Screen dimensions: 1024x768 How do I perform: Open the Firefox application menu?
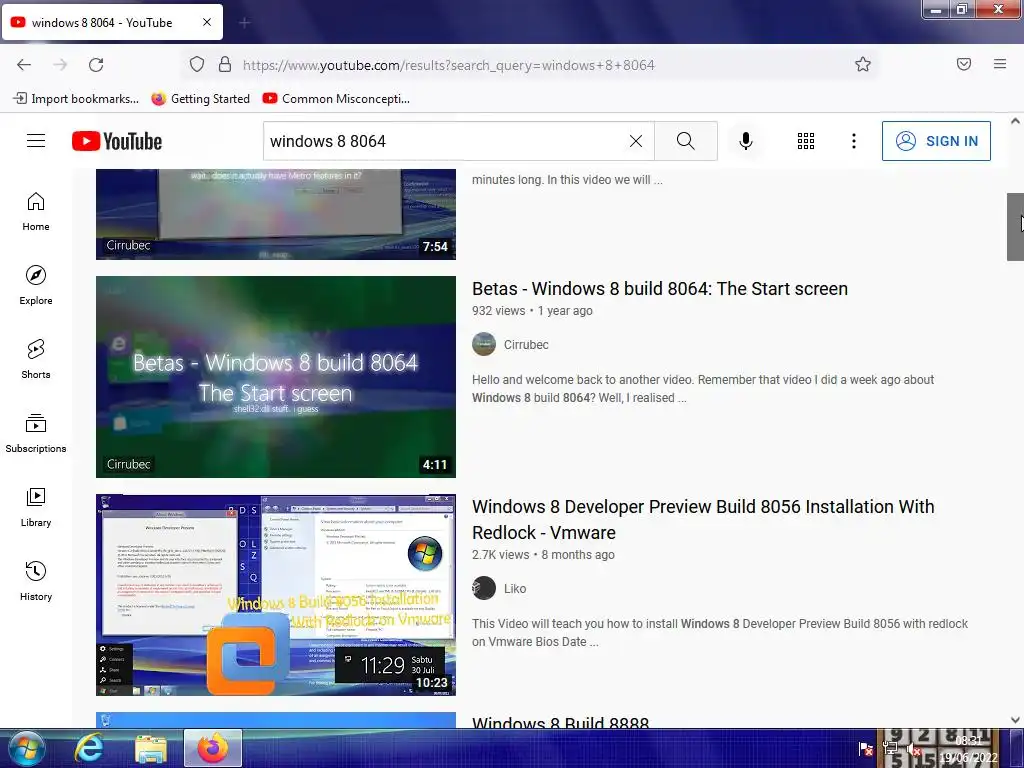pos(1000,64)
